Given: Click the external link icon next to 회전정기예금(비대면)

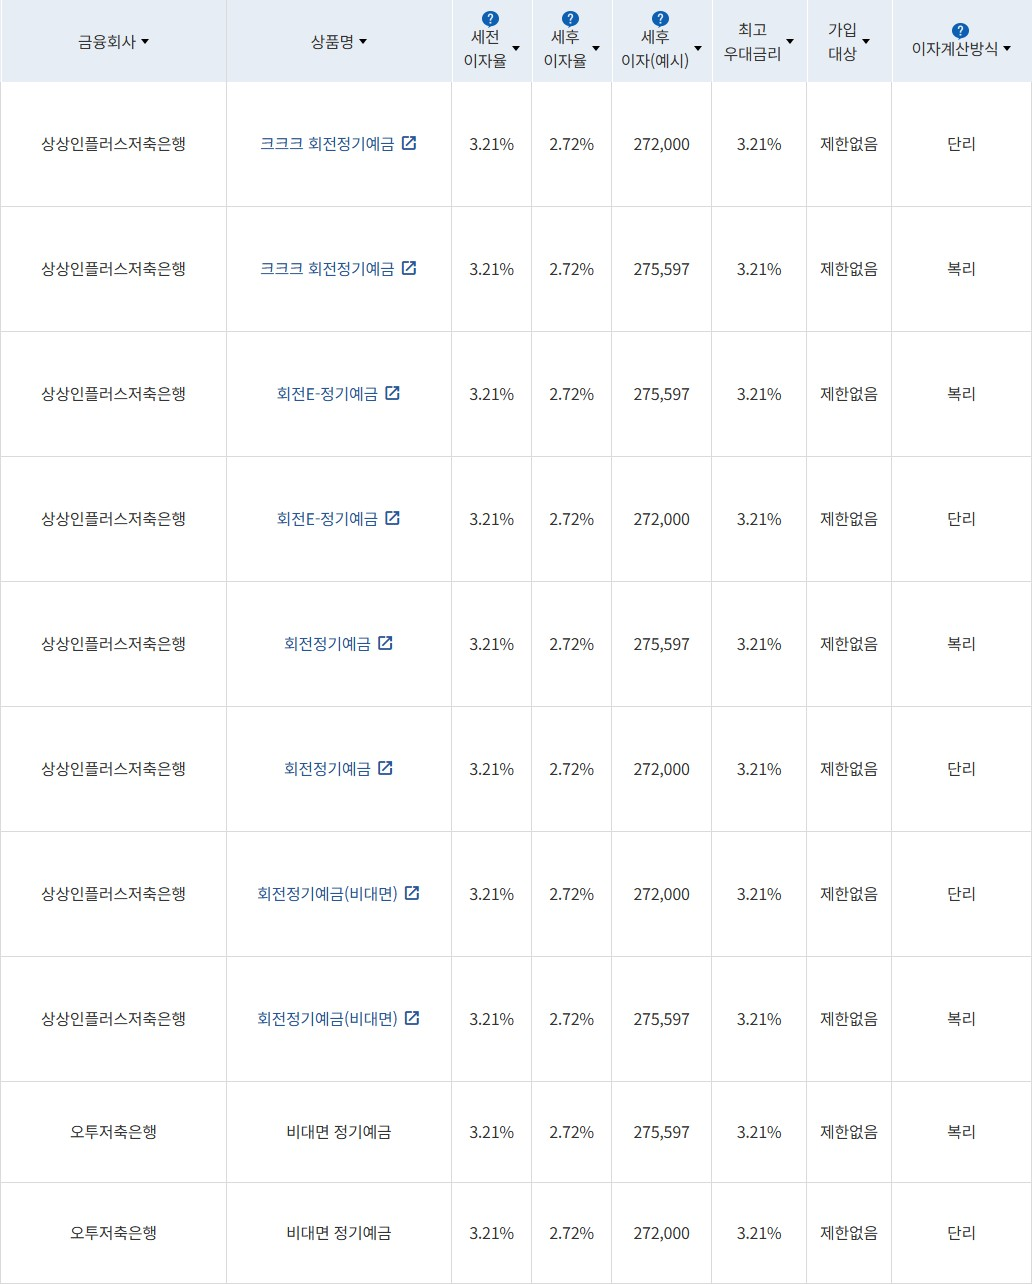Looking at the screenshot, I should [x=410, y=893].
